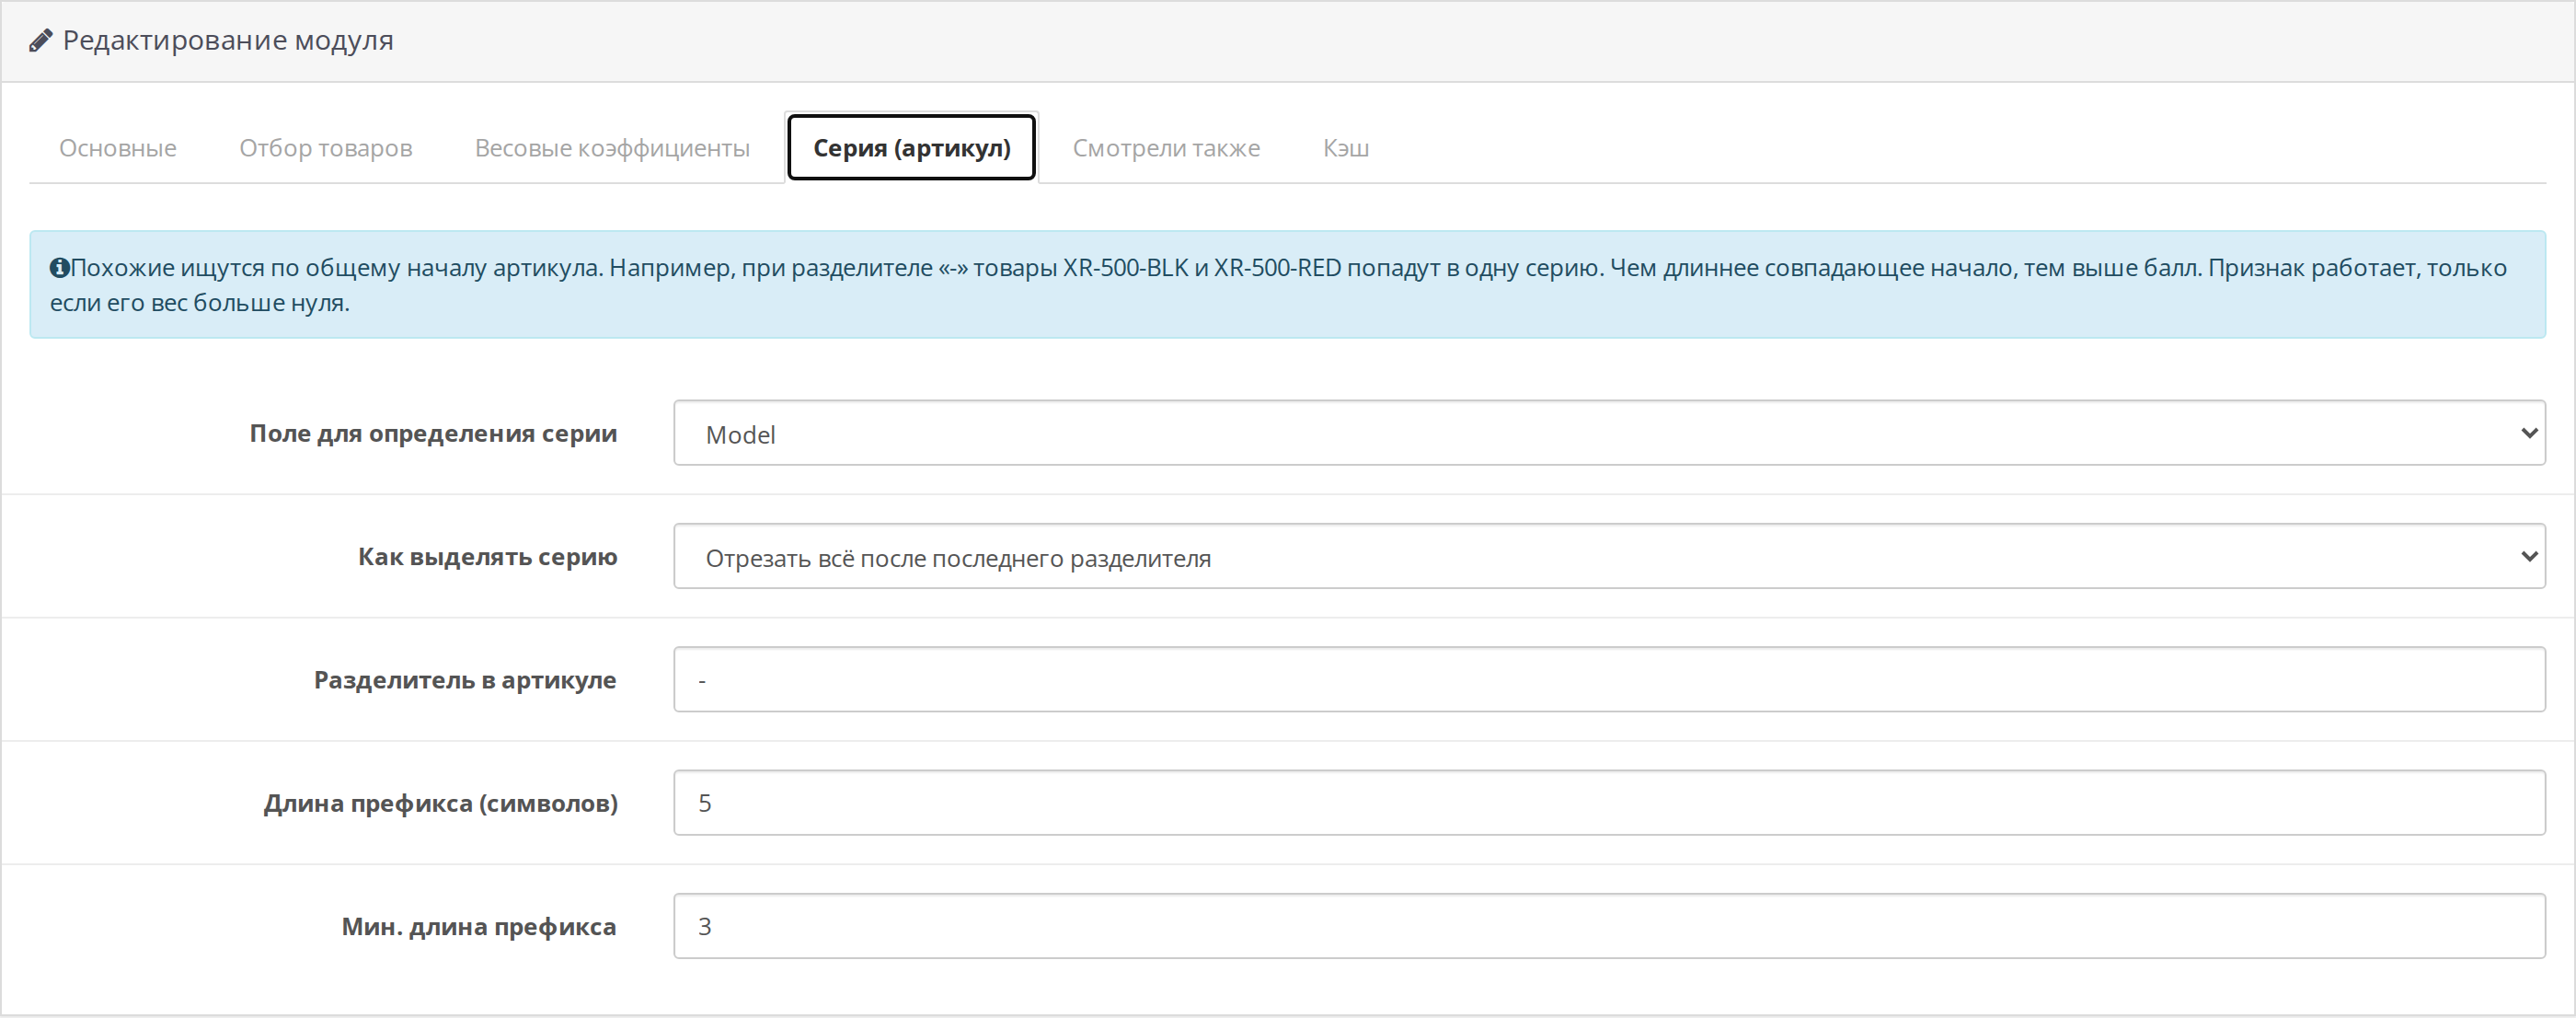Screen dimensions: 2576x1018
Task: Open the Поле для определения серии dropdown
Action: 1609,433
